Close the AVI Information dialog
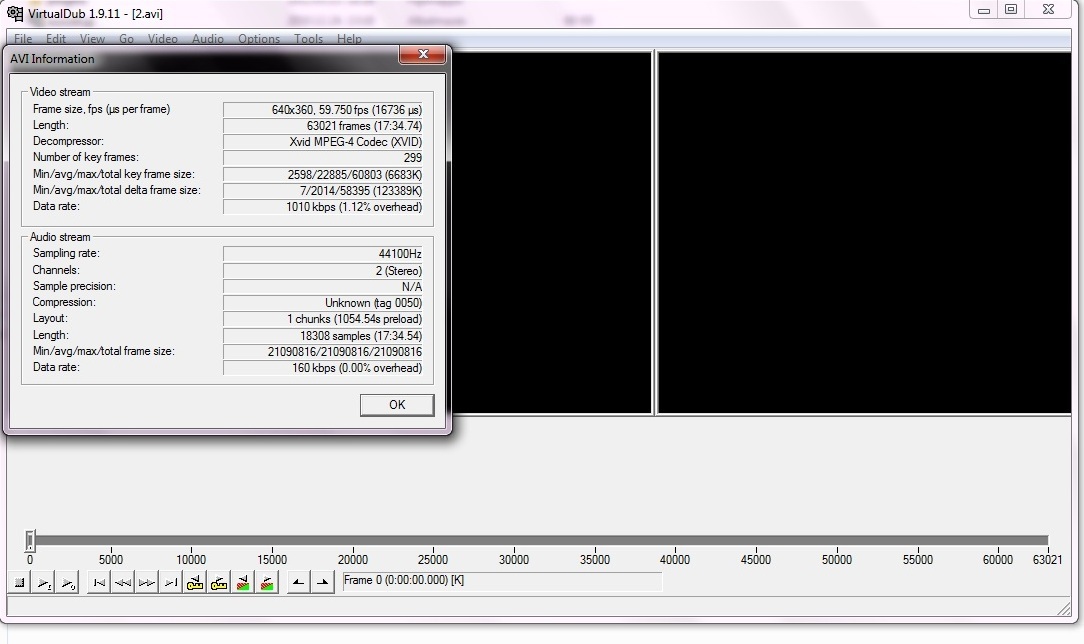Screen dimensions: 1084x644 click(x=422, y=55)
